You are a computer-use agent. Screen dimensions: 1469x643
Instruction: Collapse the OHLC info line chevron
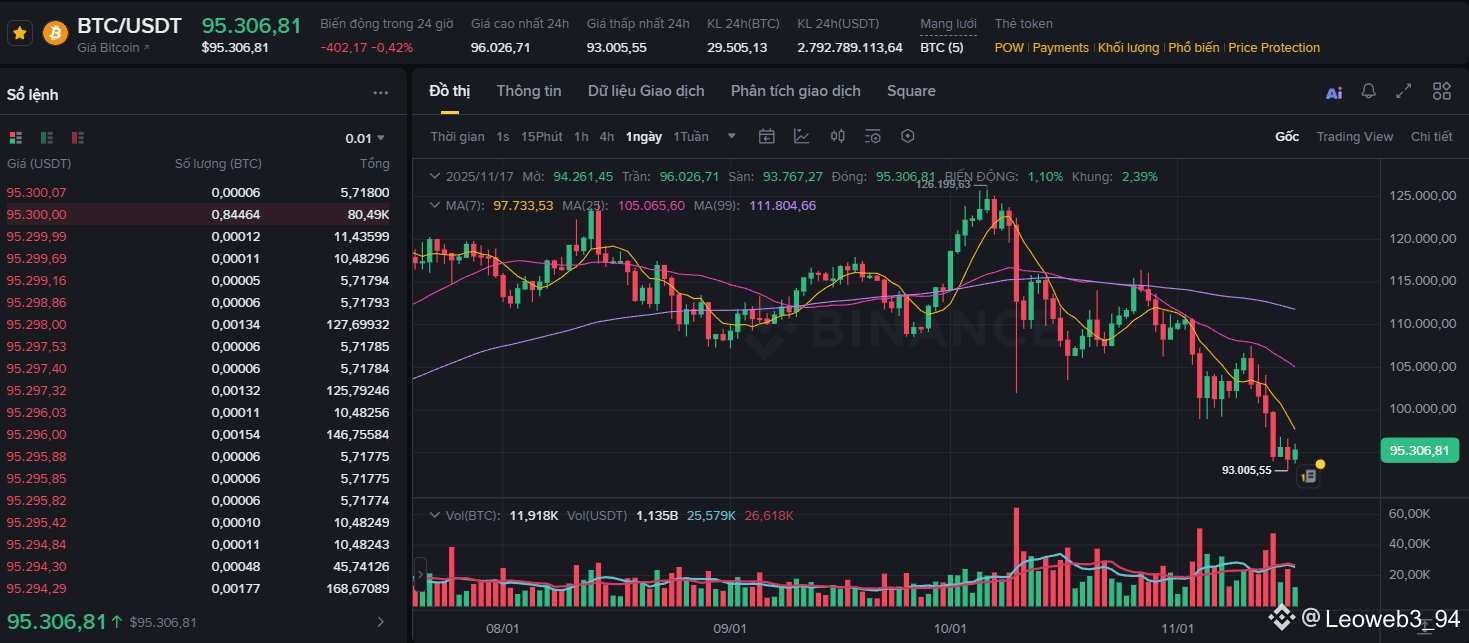[435, 176]
